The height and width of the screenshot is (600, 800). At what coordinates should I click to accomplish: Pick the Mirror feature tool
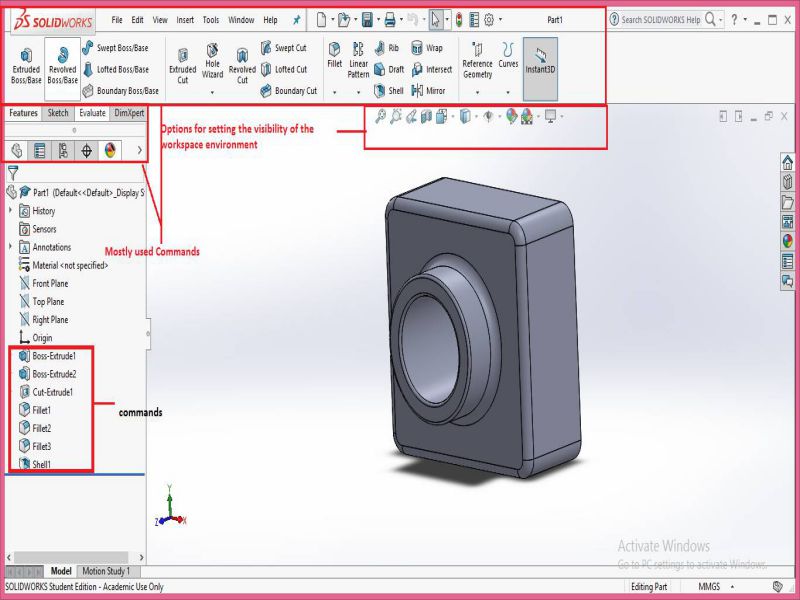(x=428, y=91)
